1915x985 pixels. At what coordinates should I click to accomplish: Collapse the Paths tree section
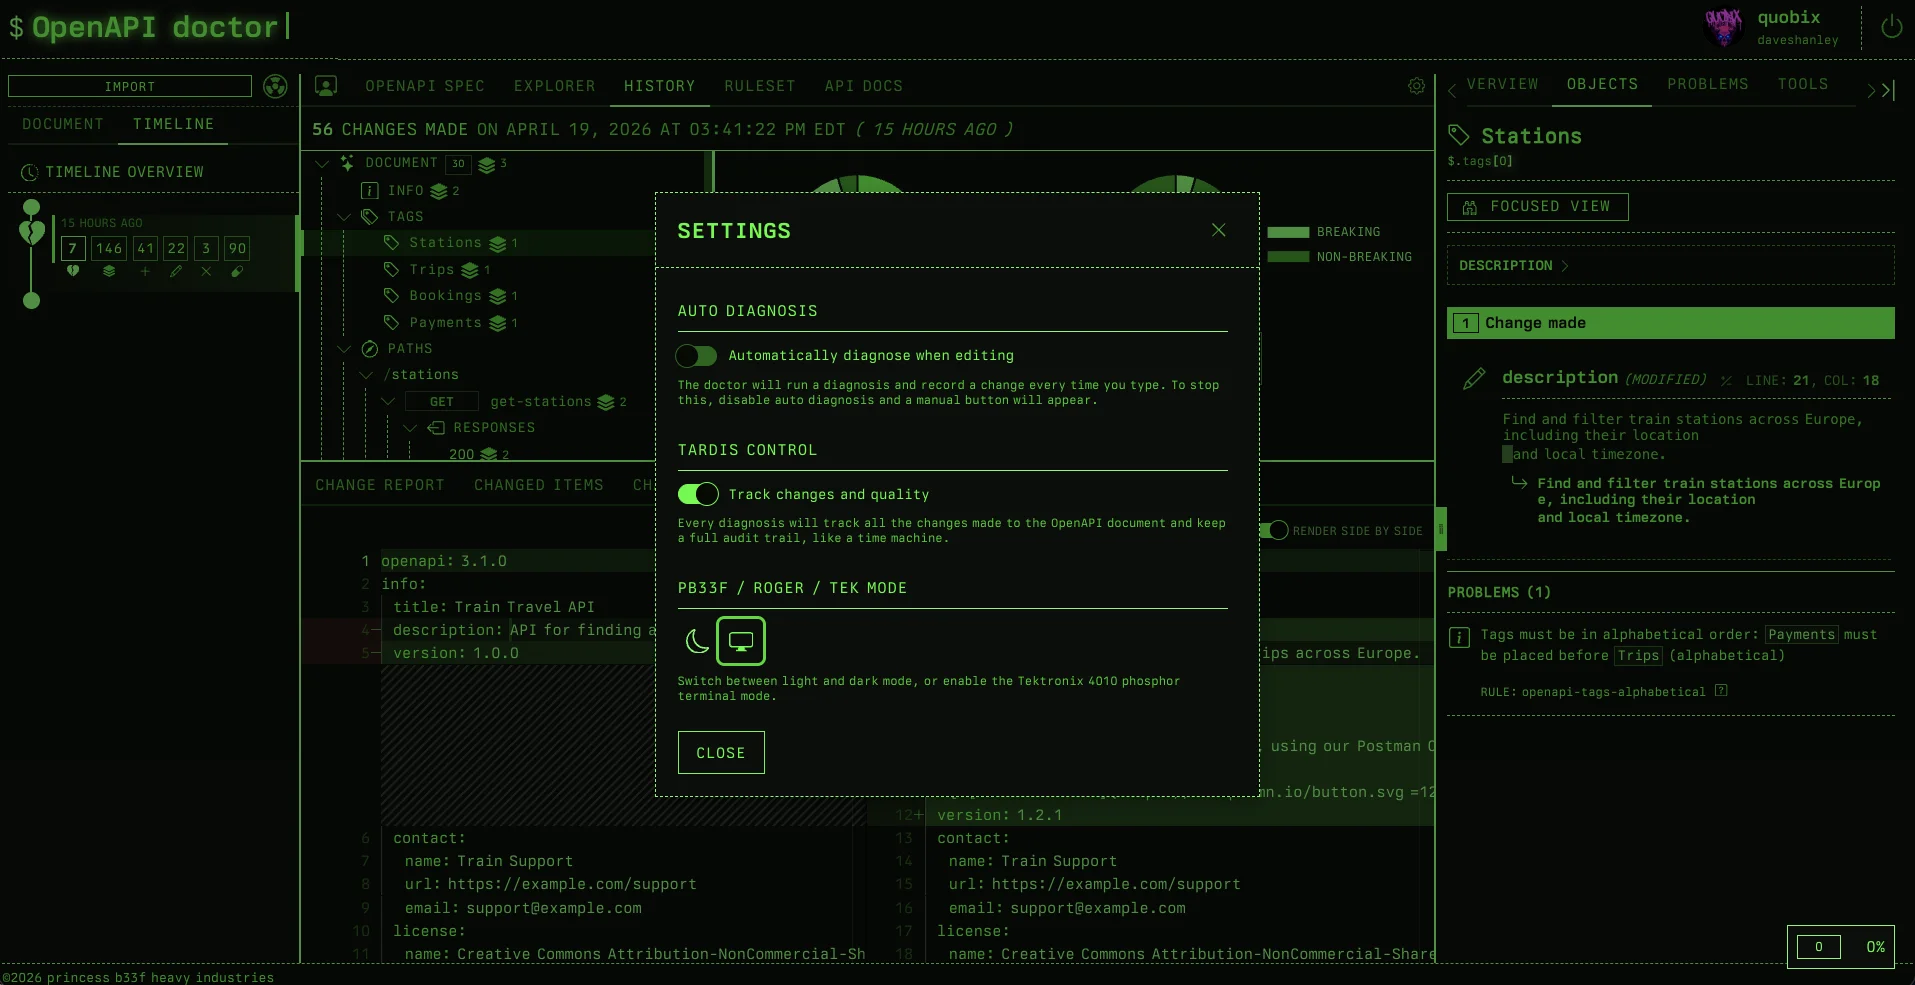[x=345, y=349]
